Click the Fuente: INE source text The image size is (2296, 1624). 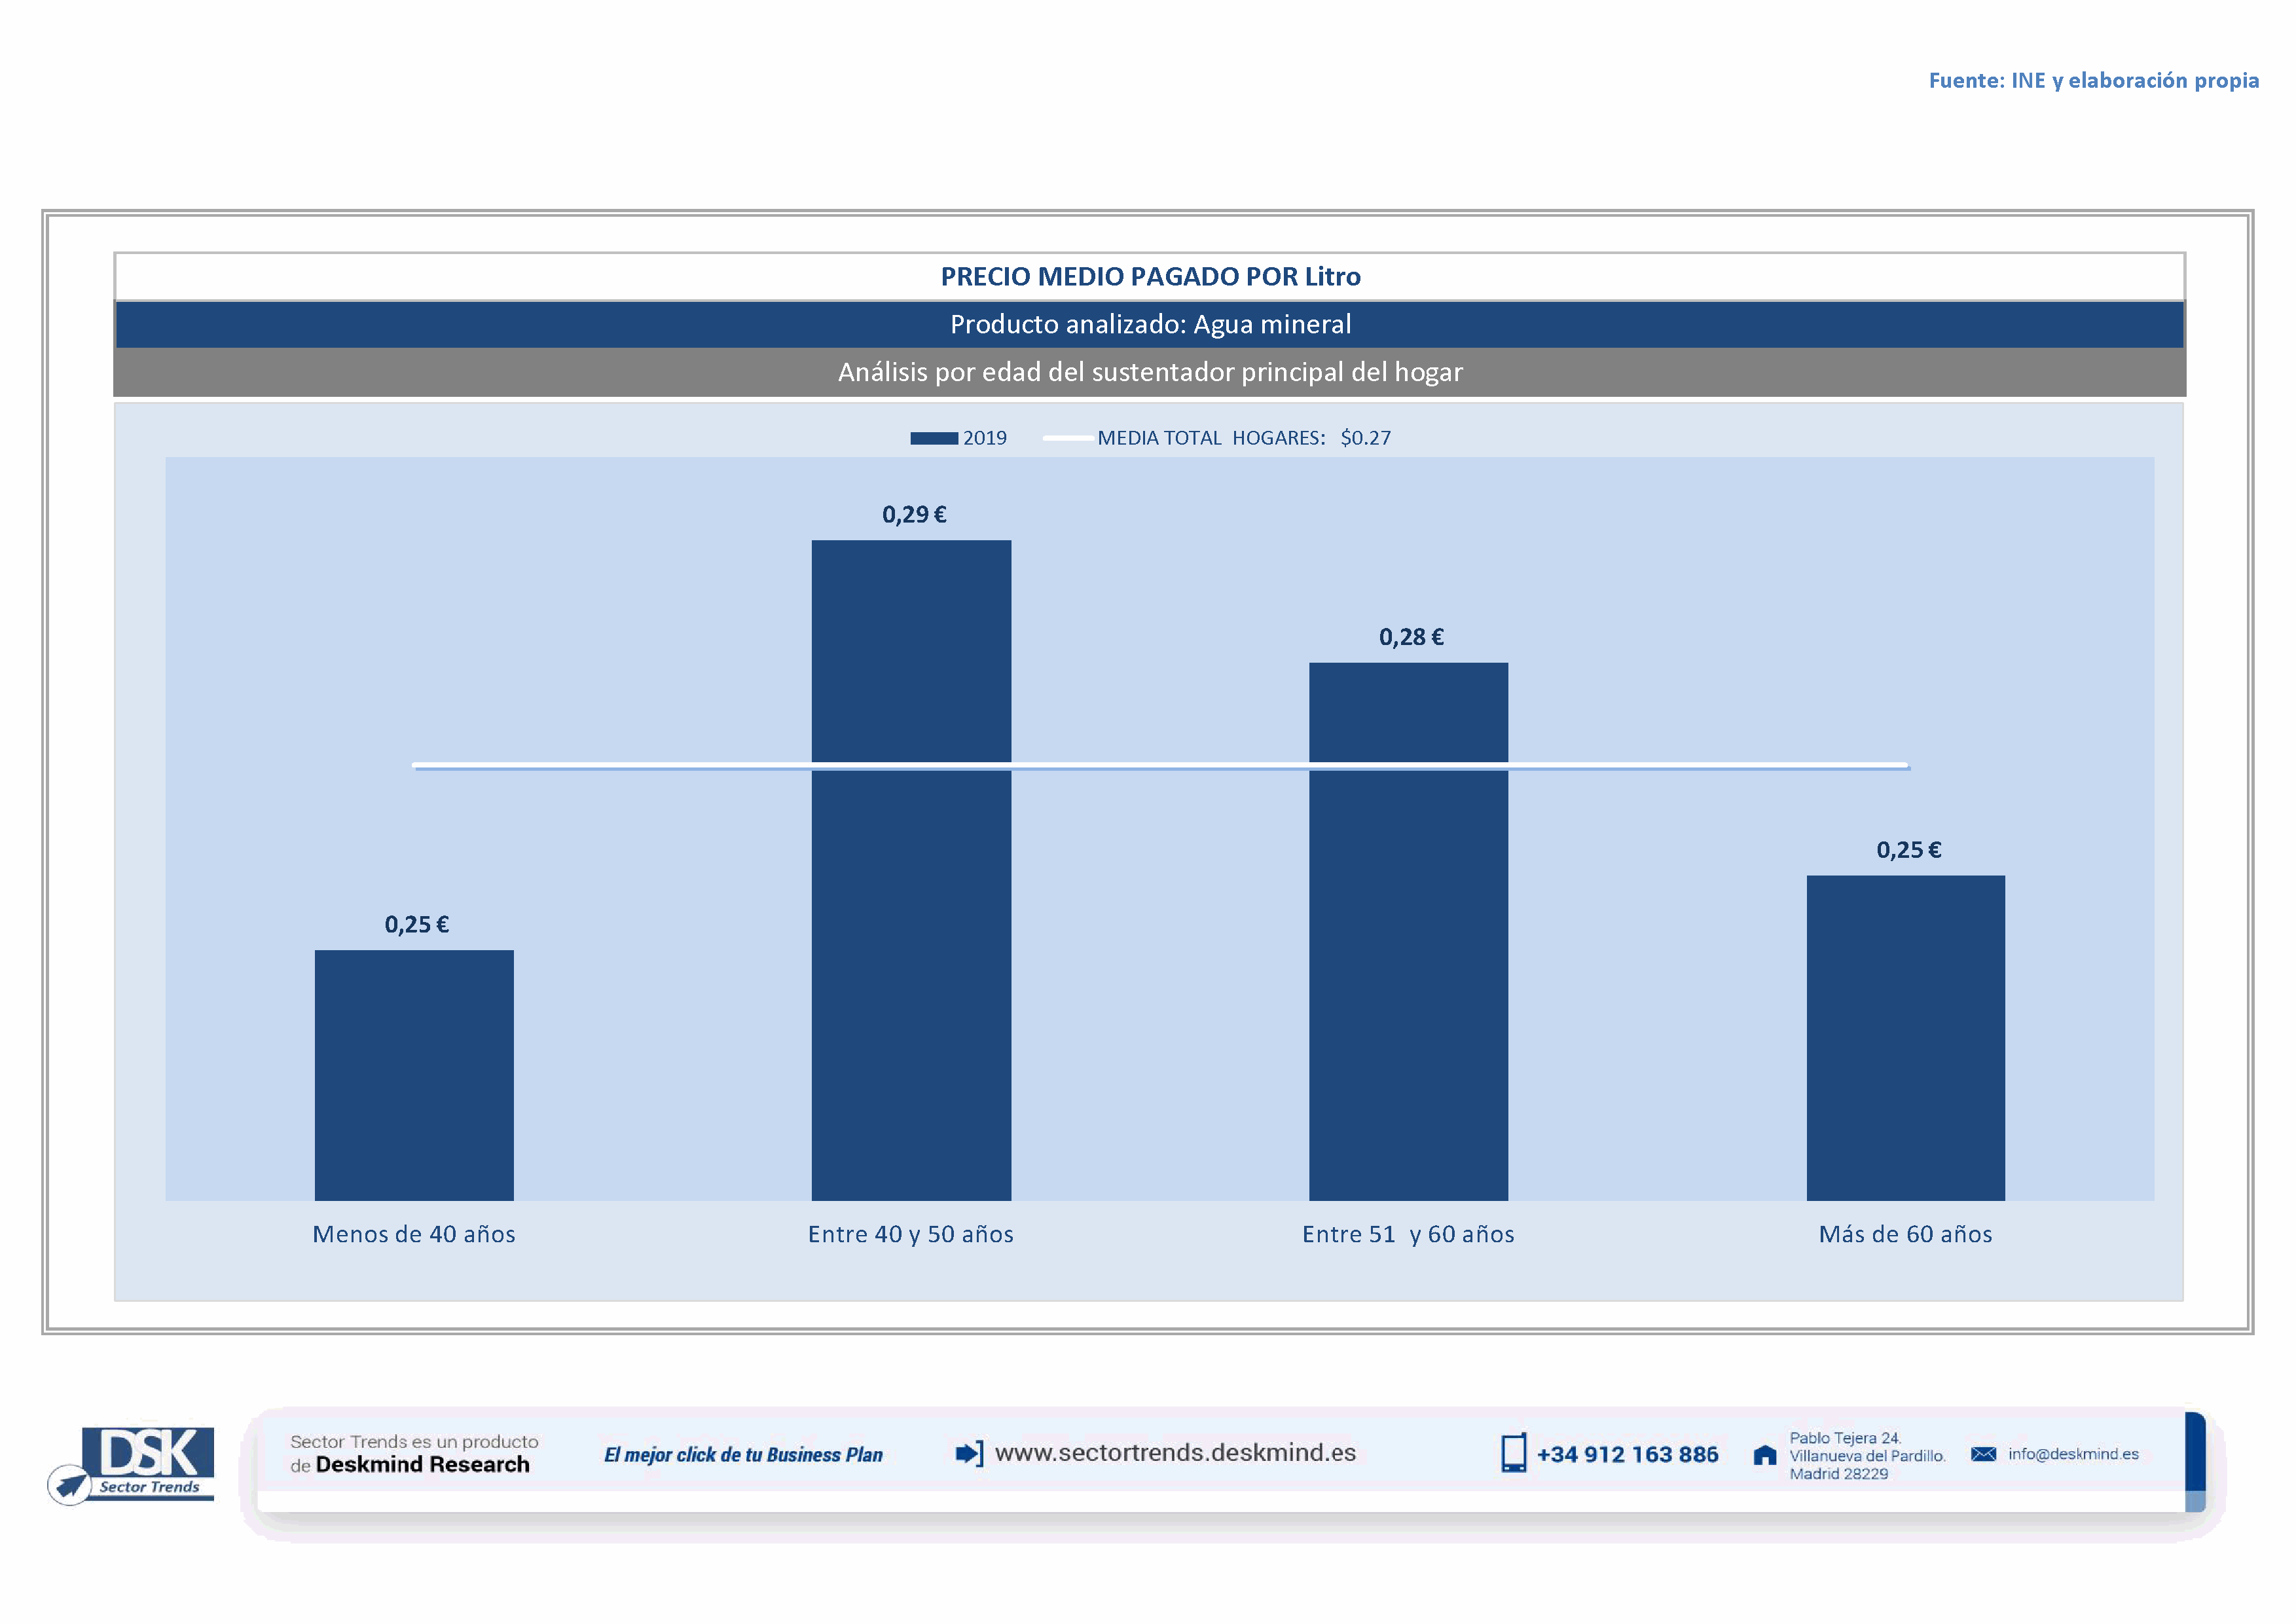(x=2093, y=80)
